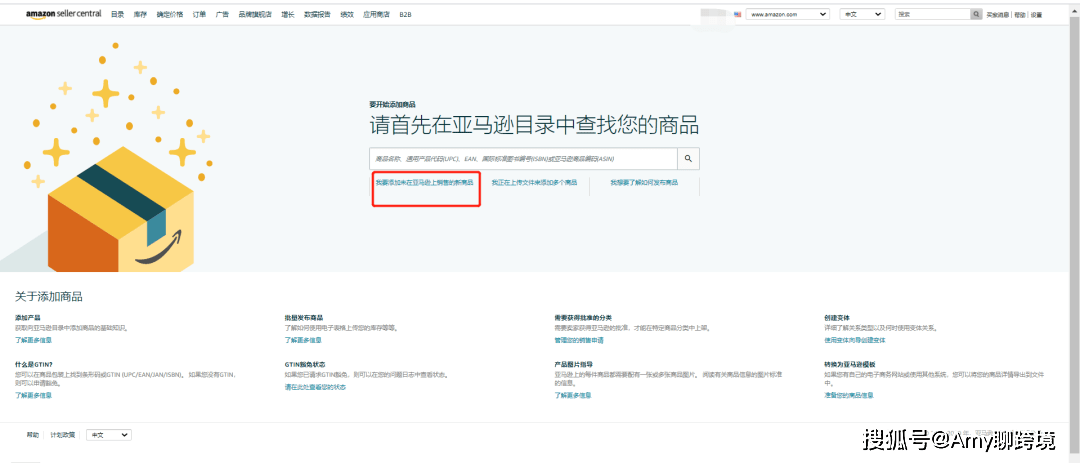The image size is (1080, 463).
Task: Click 我要添加未在亚马逊上销售的新商品 link
Action: [x=424, y=183]
